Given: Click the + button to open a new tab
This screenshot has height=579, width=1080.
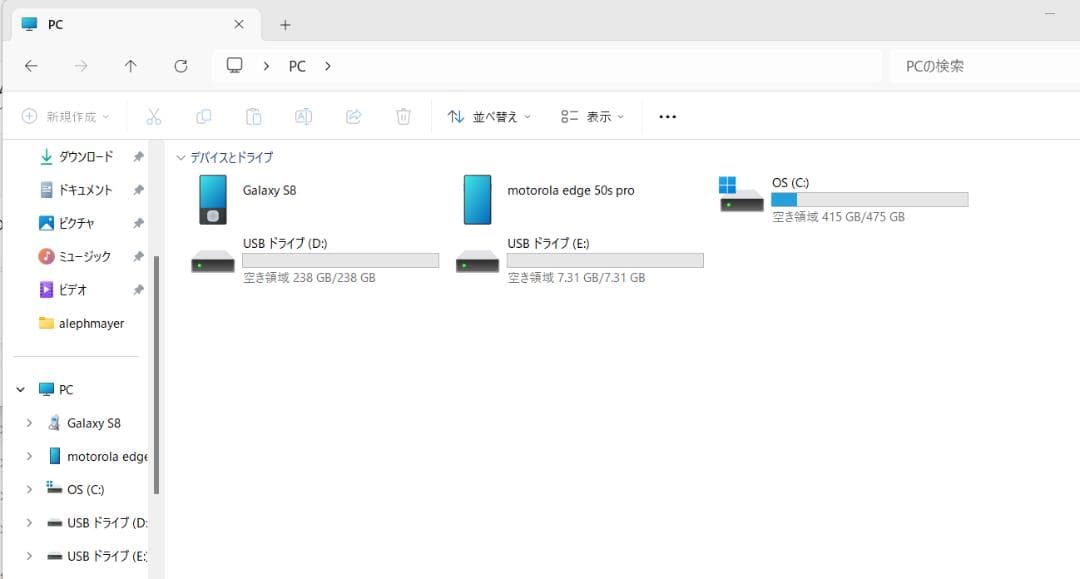Looking at the screenshot, I should click(286, 23).
